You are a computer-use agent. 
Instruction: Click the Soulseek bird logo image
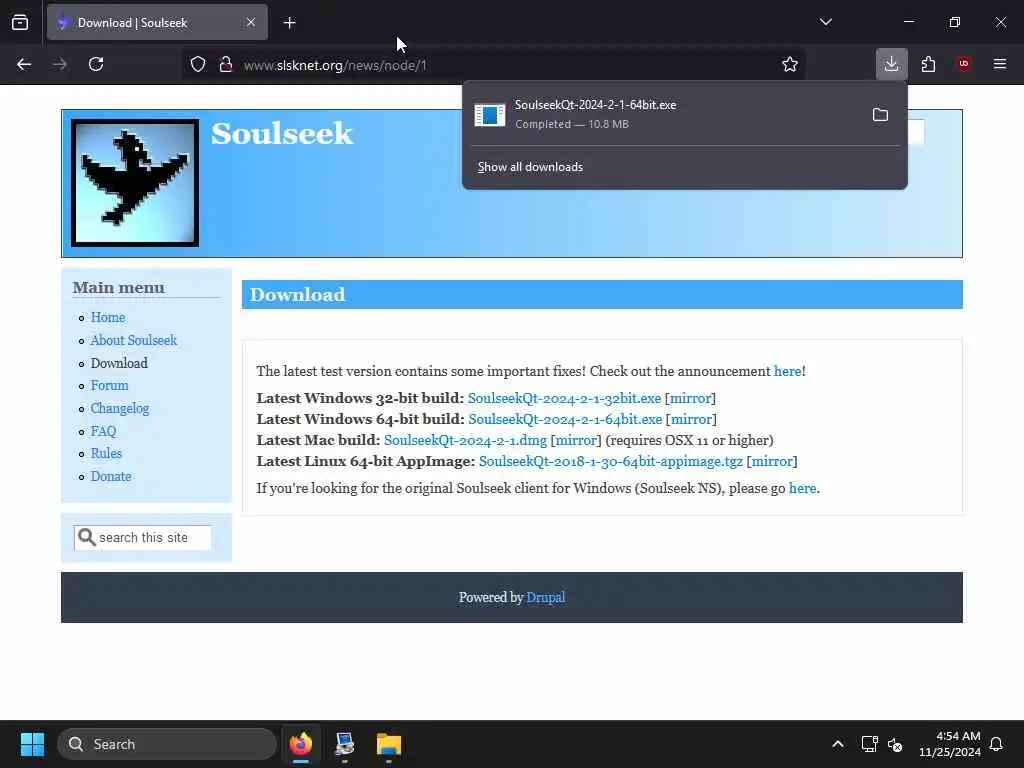click(135, 183)
